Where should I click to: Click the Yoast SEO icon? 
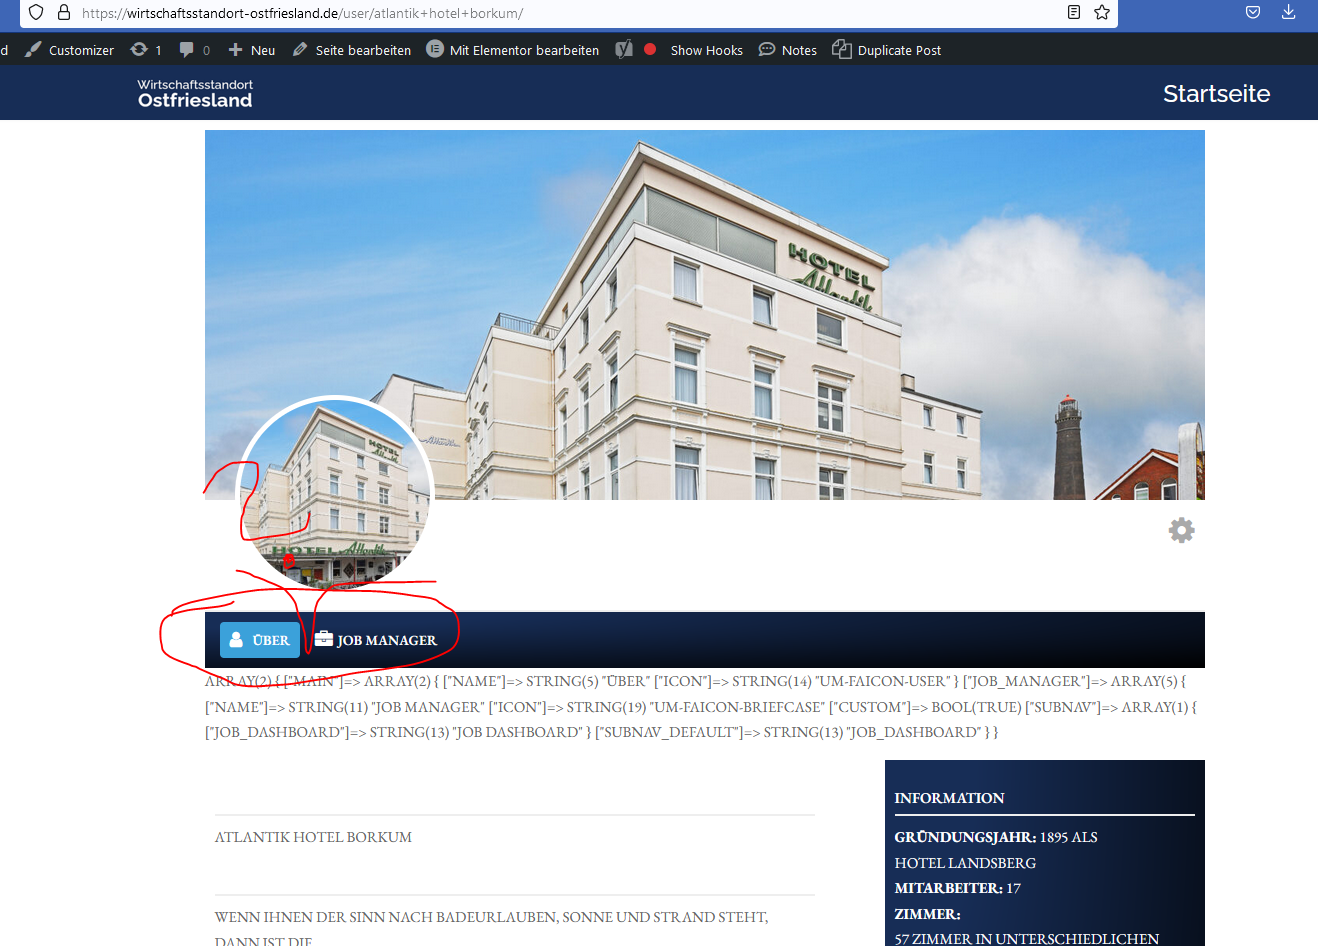pos(624,49)
